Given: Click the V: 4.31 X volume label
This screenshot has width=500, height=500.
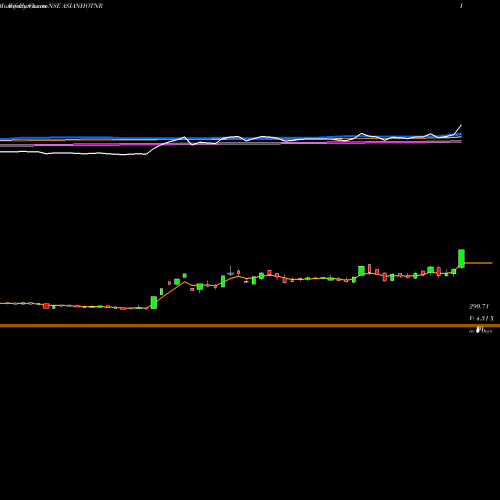Looking at the screenshot, I should click(481, 319).
